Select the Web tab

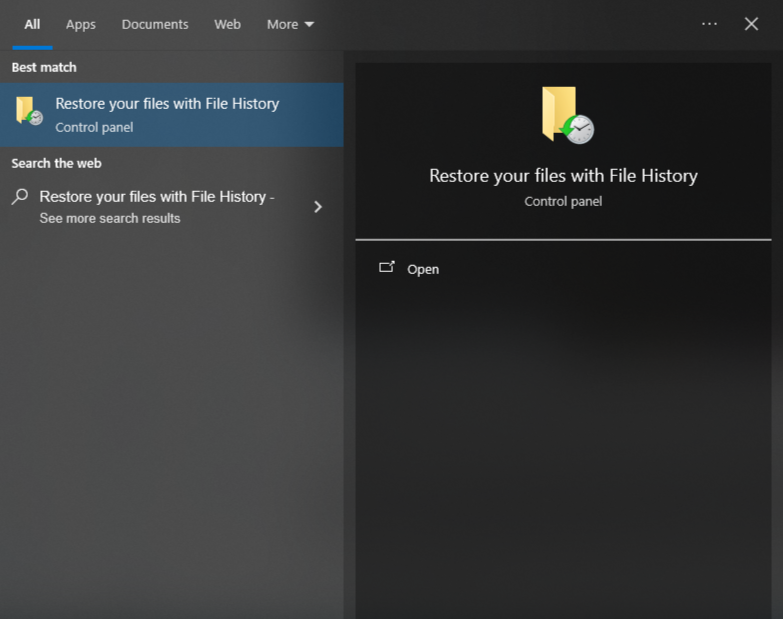point(227,24)
